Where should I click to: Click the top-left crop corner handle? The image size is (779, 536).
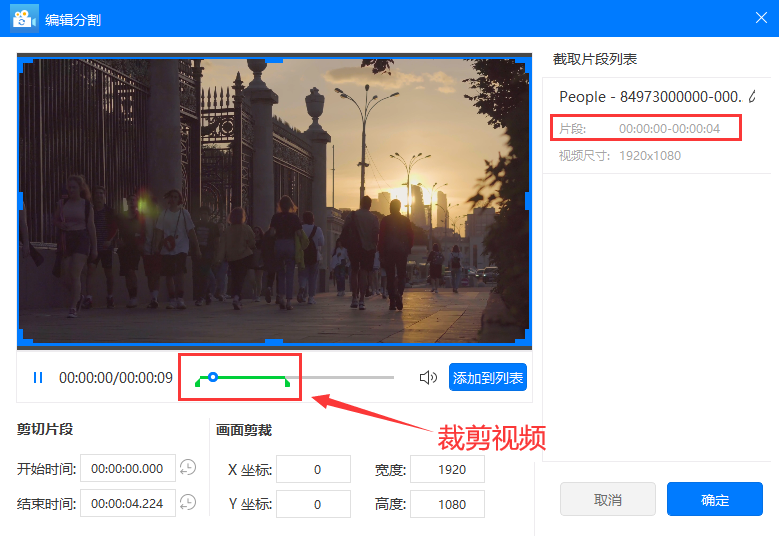[24, 63]
